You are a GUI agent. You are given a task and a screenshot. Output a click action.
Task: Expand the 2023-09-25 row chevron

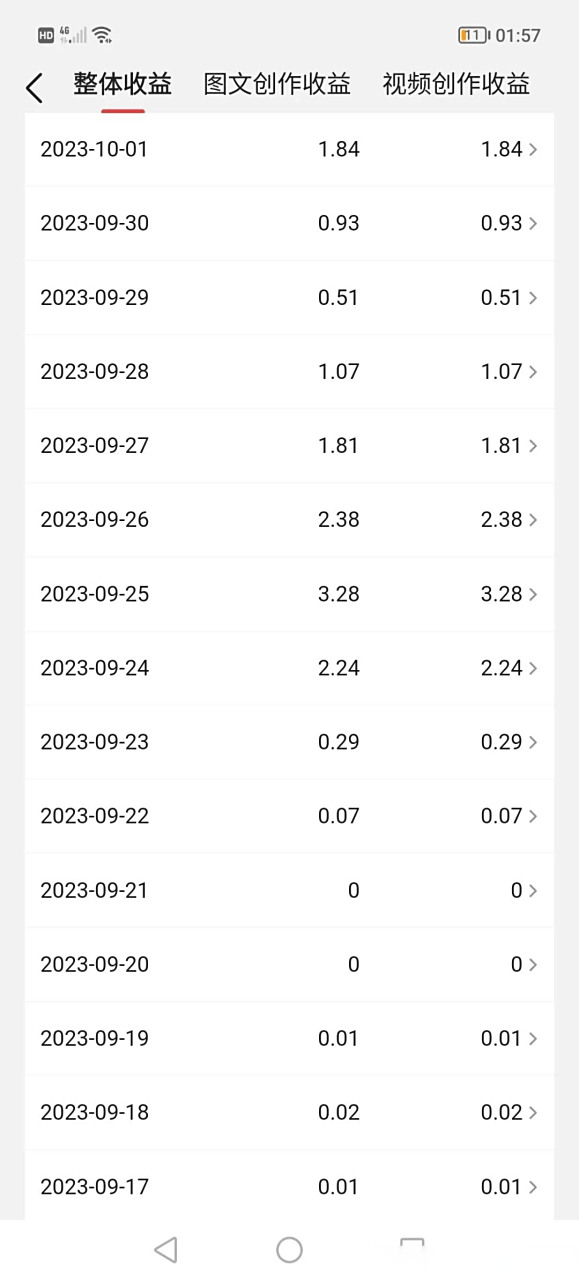tap(533, 594)
